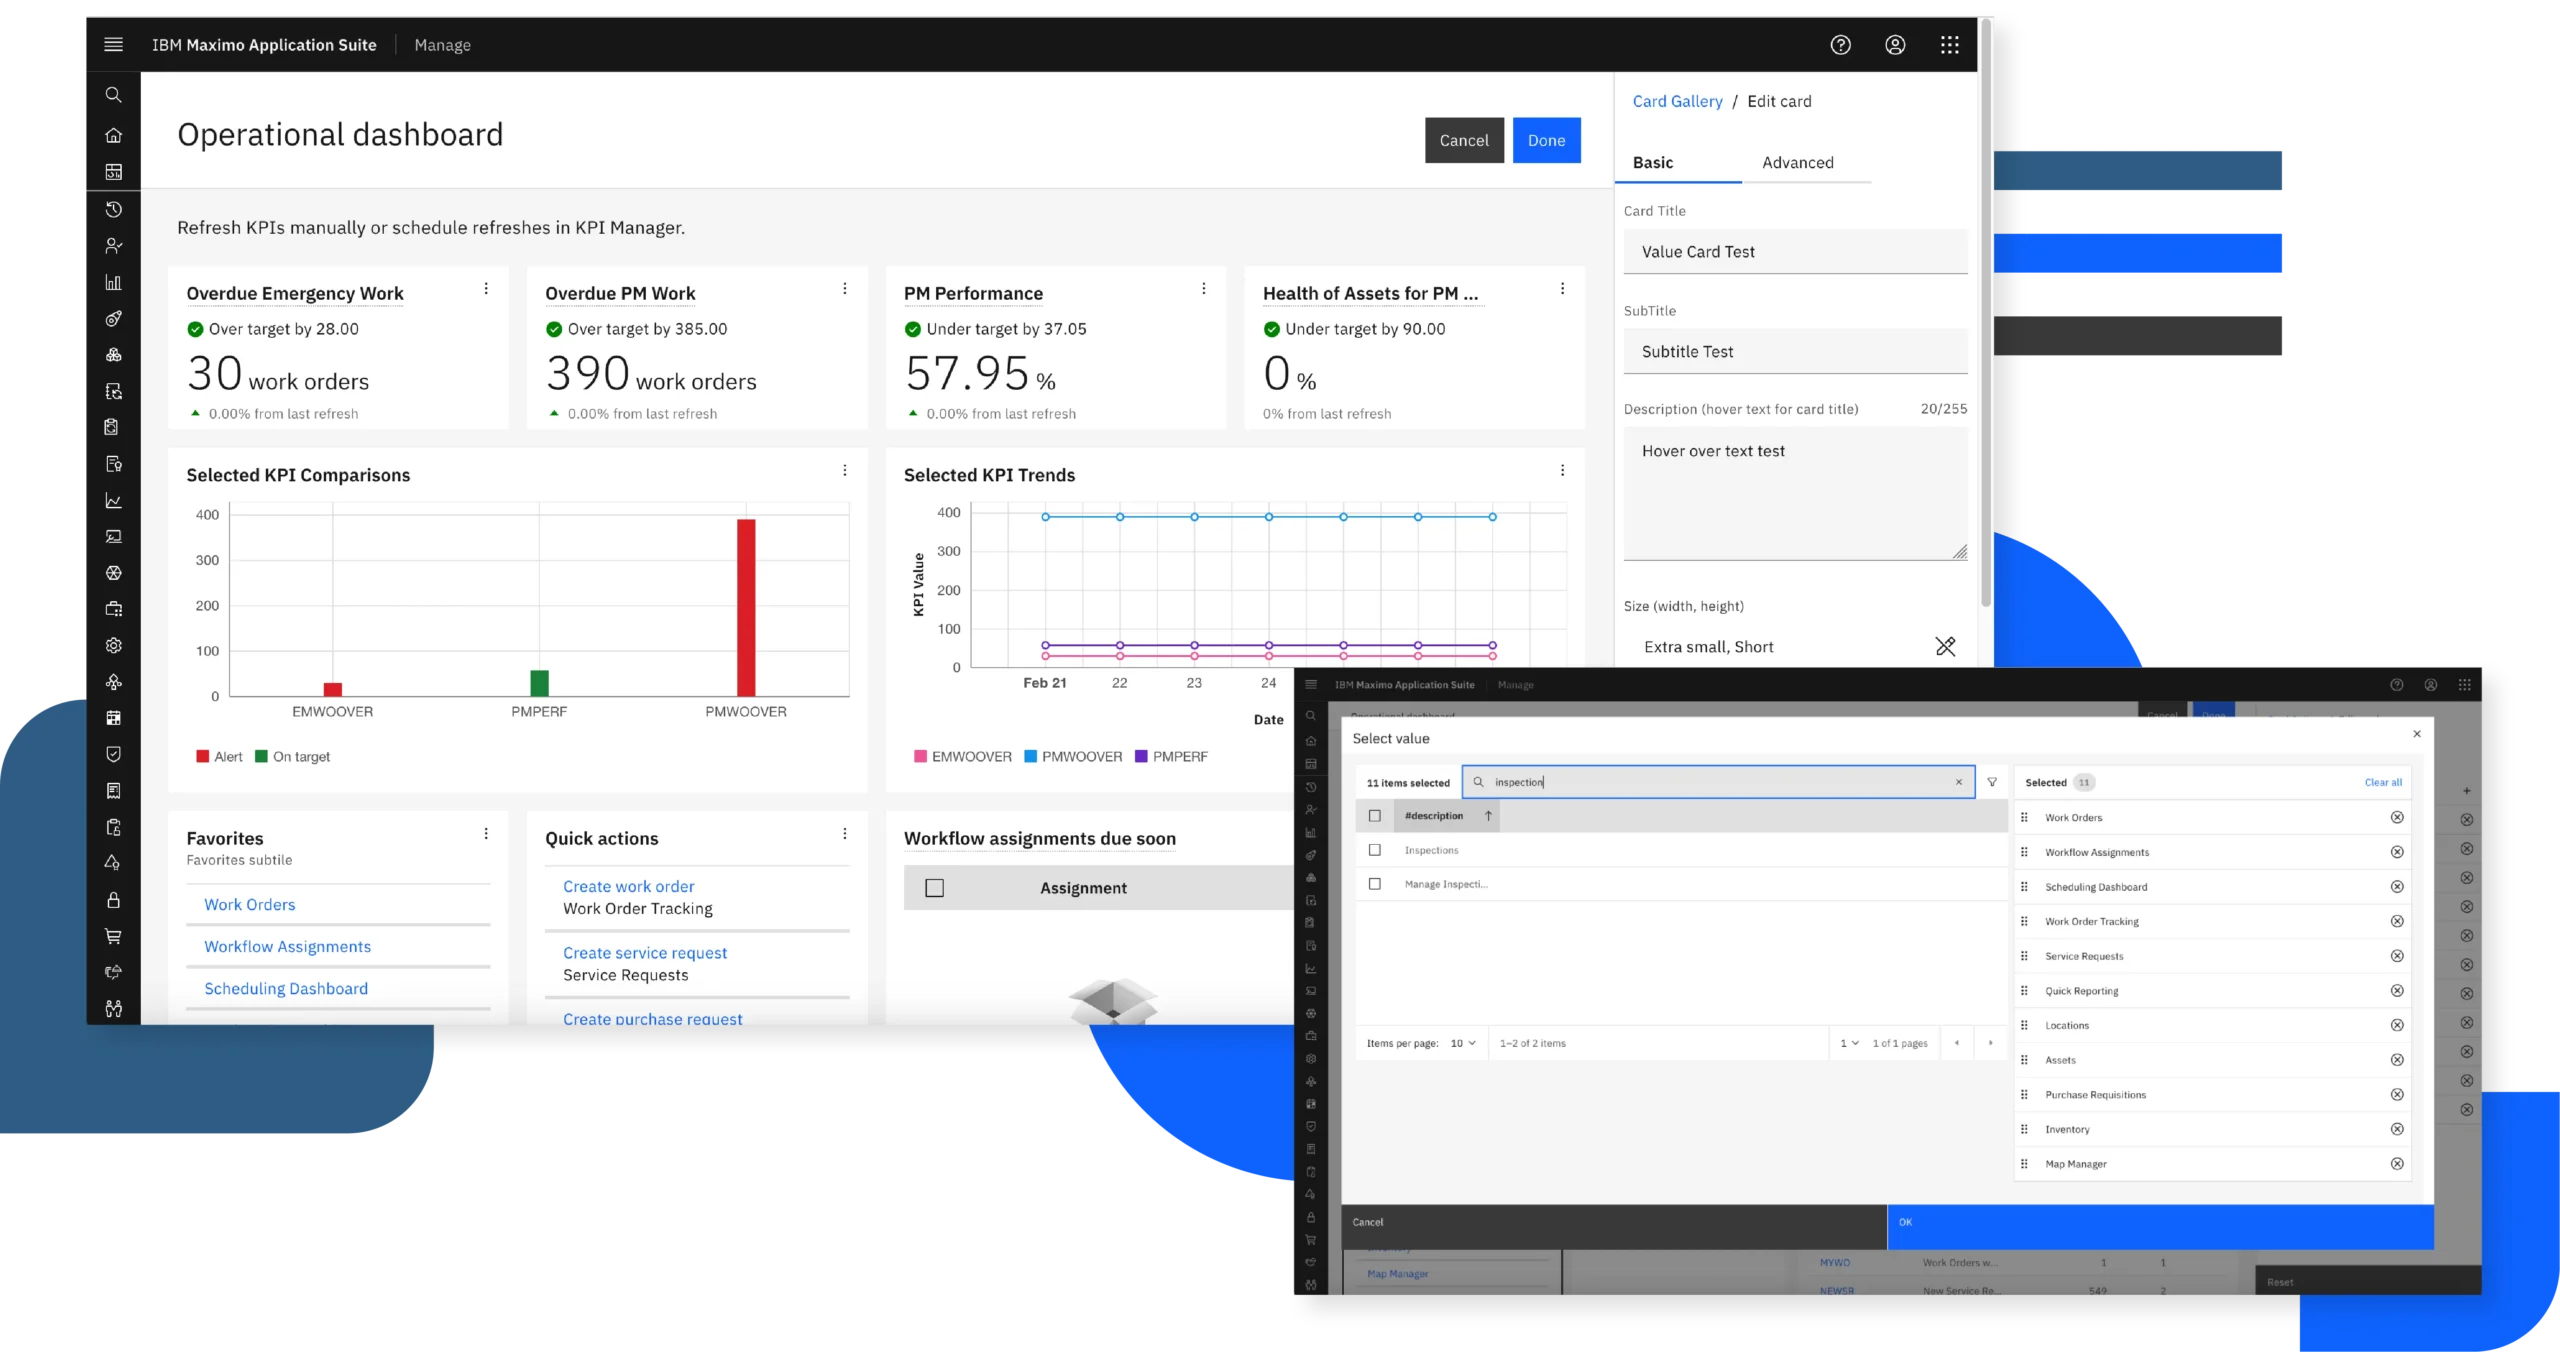2560x1352 pixels.
Task: Go to Home via sidebar icon
Action: click(113, 135)
